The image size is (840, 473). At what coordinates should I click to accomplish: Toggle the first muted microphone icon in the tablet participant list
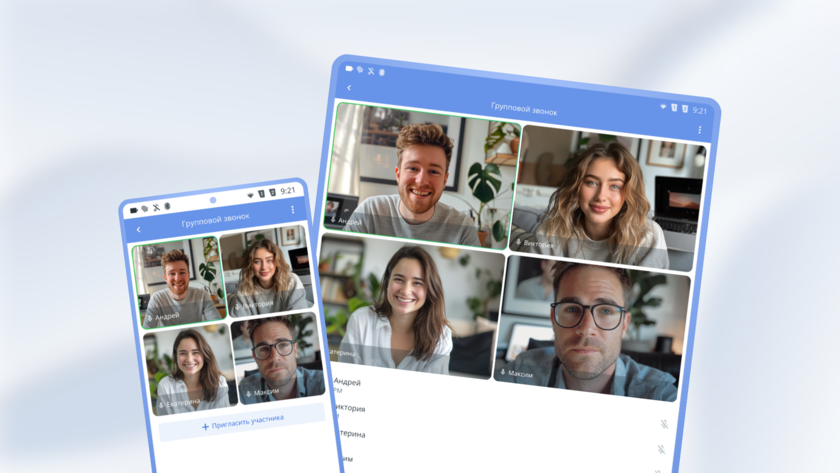(x=664, y=425)
